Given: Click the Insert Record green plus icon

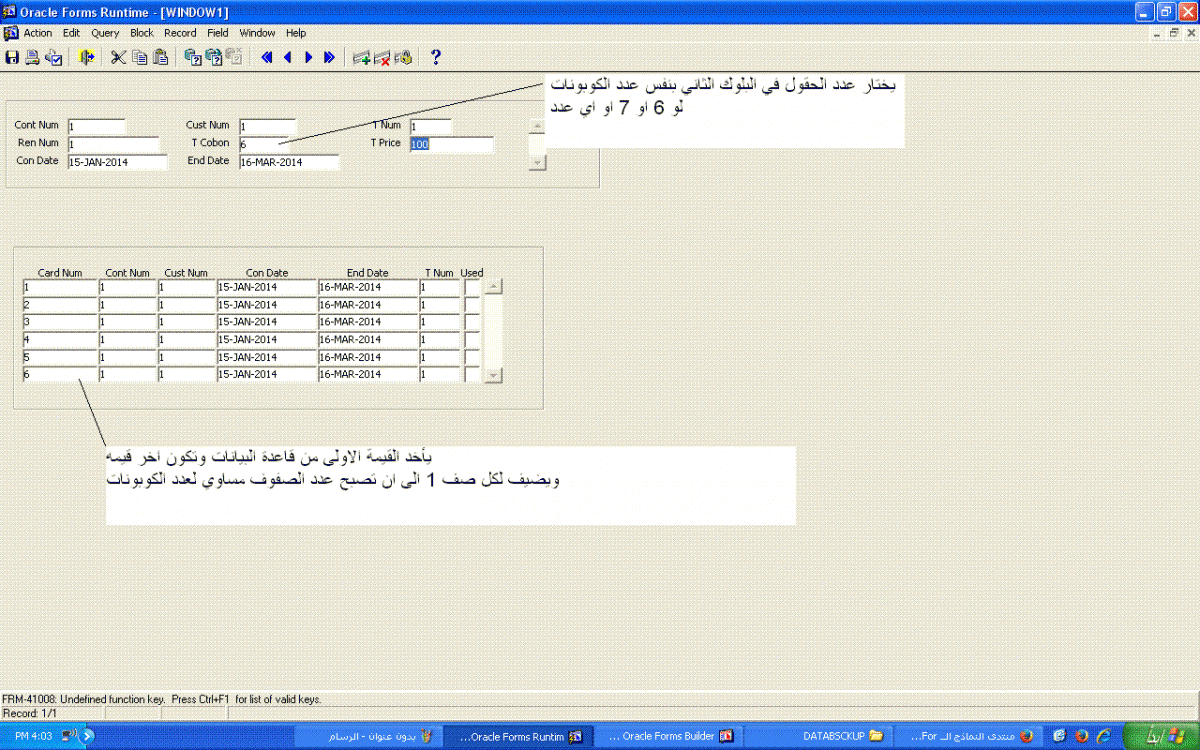Looking at the screenshot, I should pos(361,58).
